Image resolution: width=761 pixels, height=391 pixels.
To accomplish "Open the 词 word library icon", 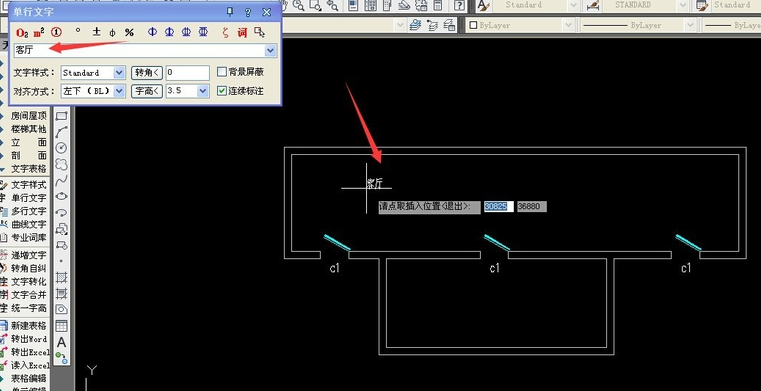I will (242, 33).
